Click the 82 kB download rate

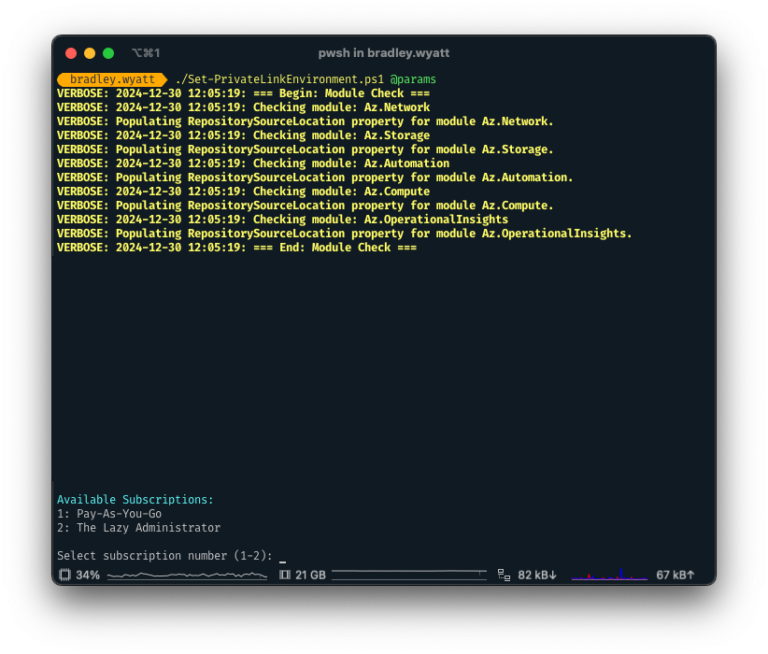pos(537,575)
